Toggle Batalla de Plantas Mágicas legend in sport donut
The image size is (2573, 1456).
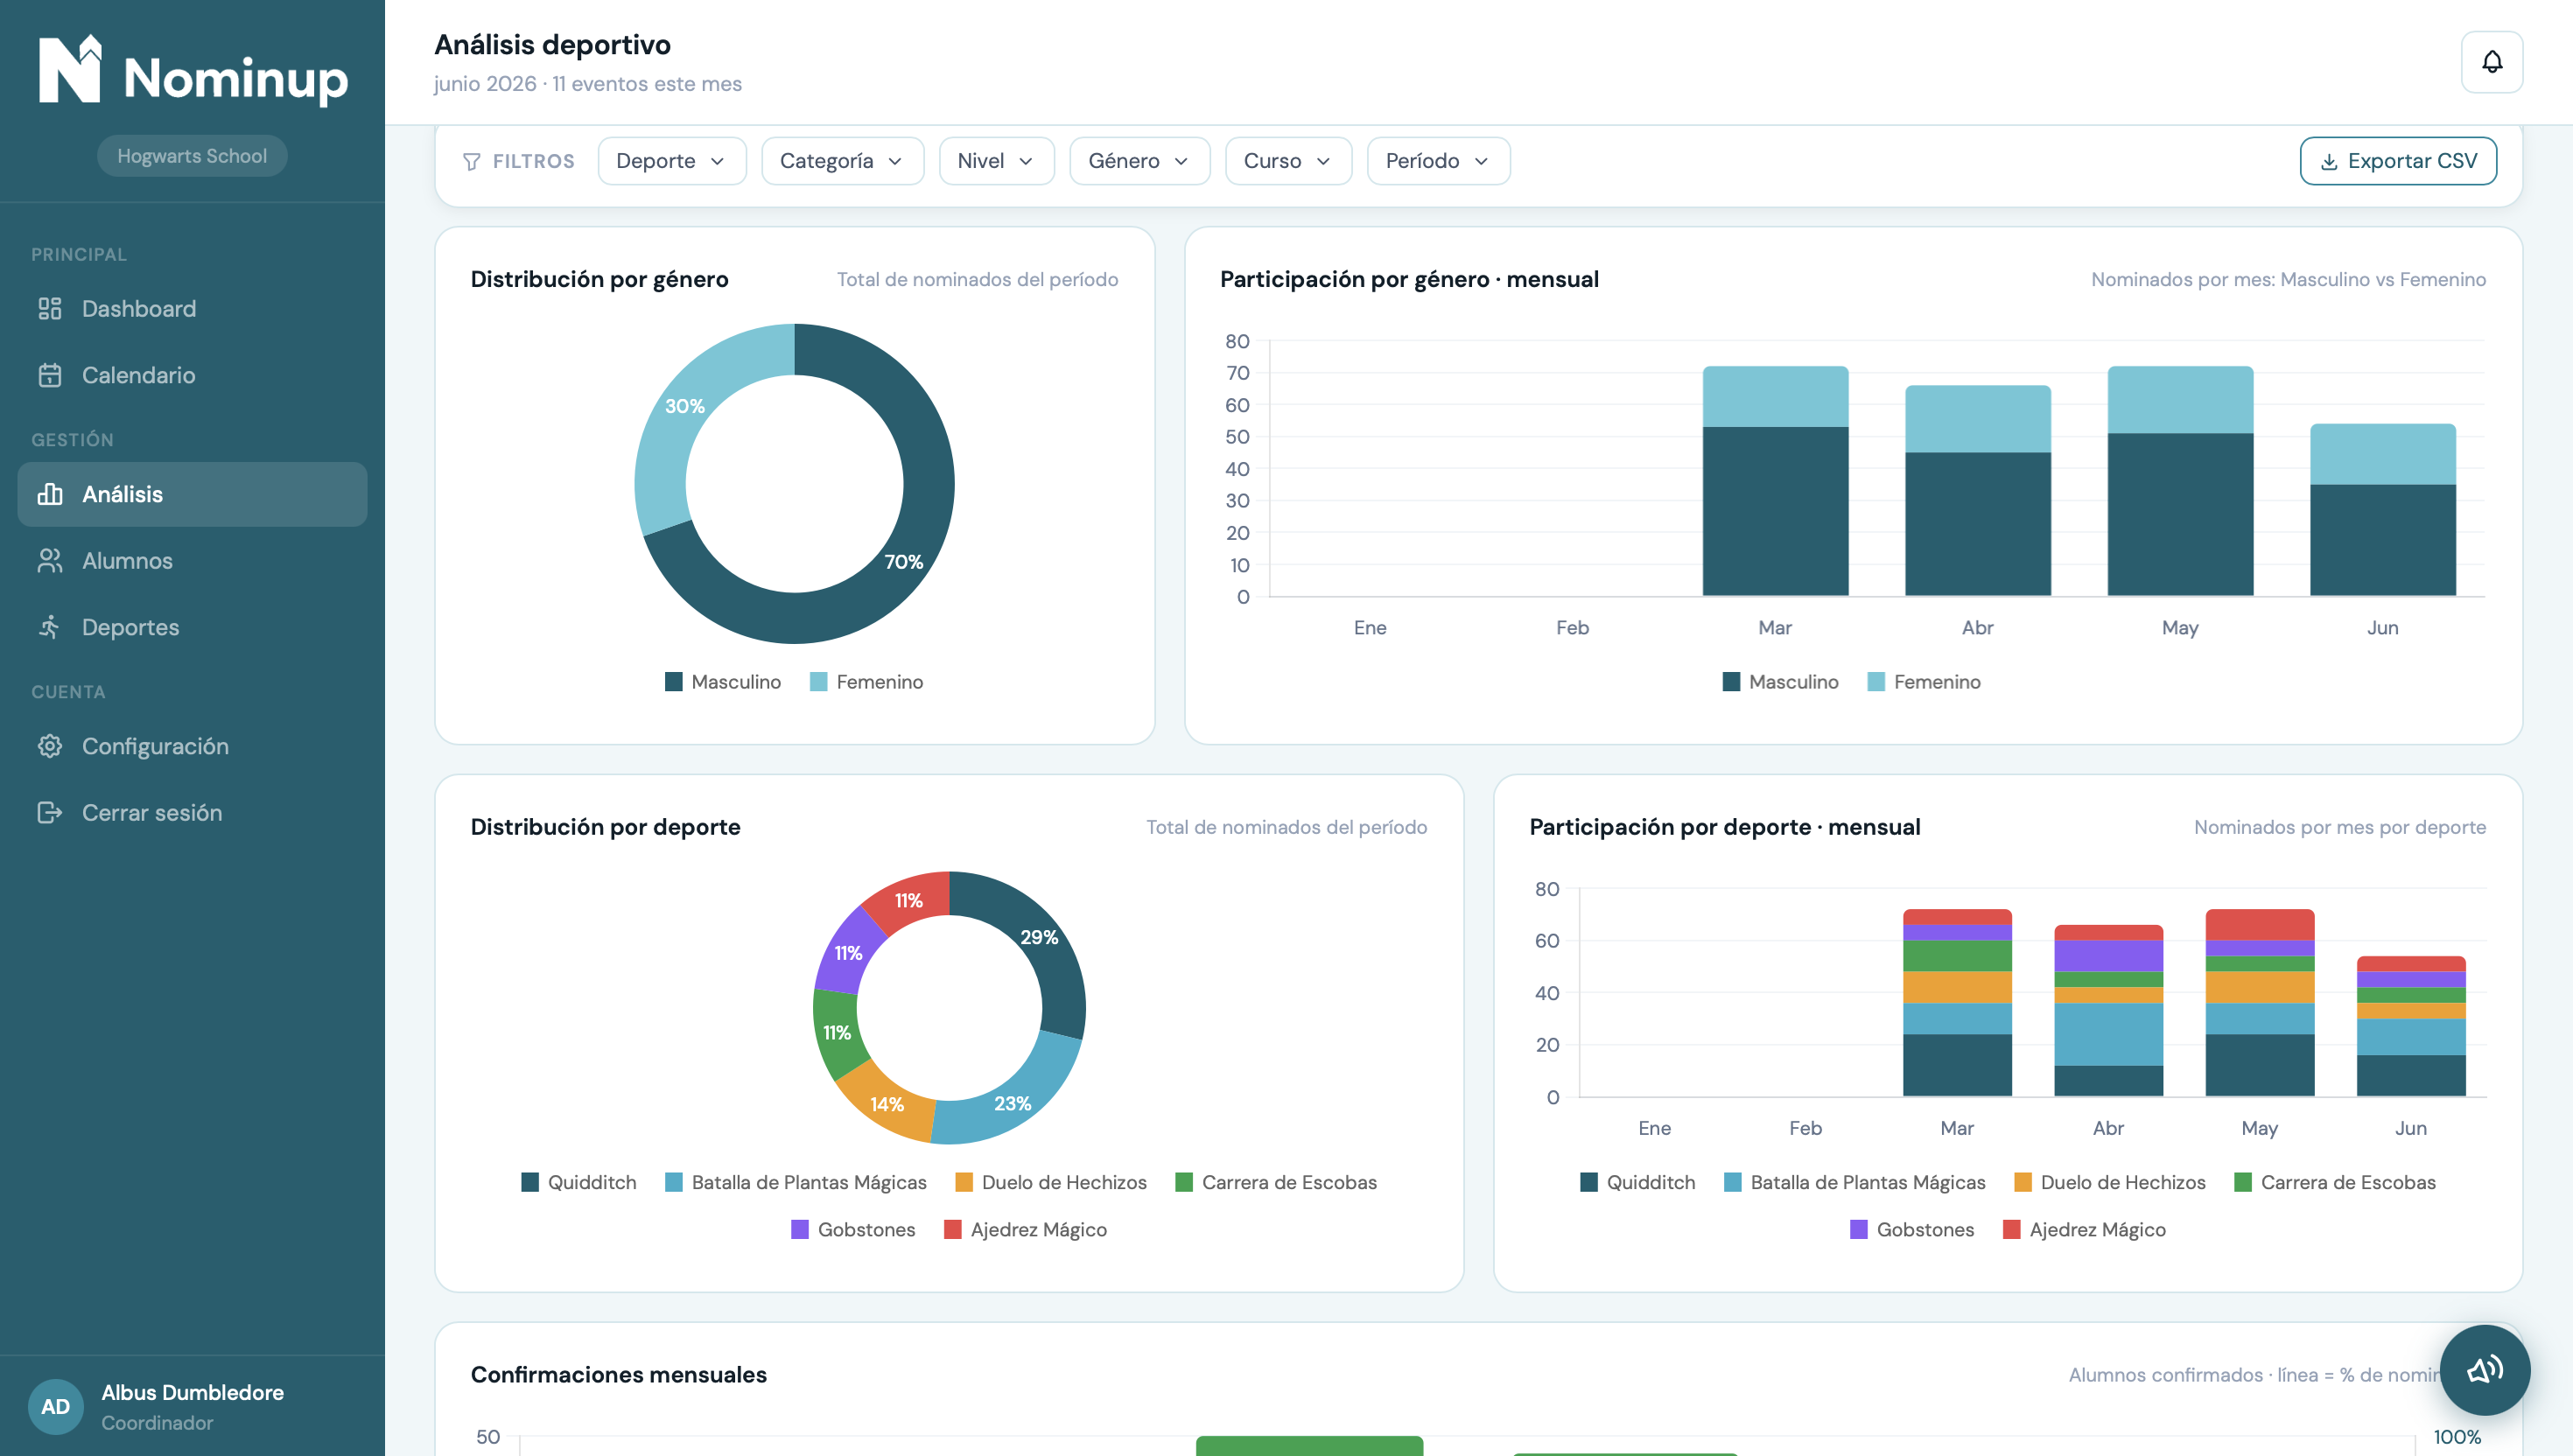(796, 1182)
